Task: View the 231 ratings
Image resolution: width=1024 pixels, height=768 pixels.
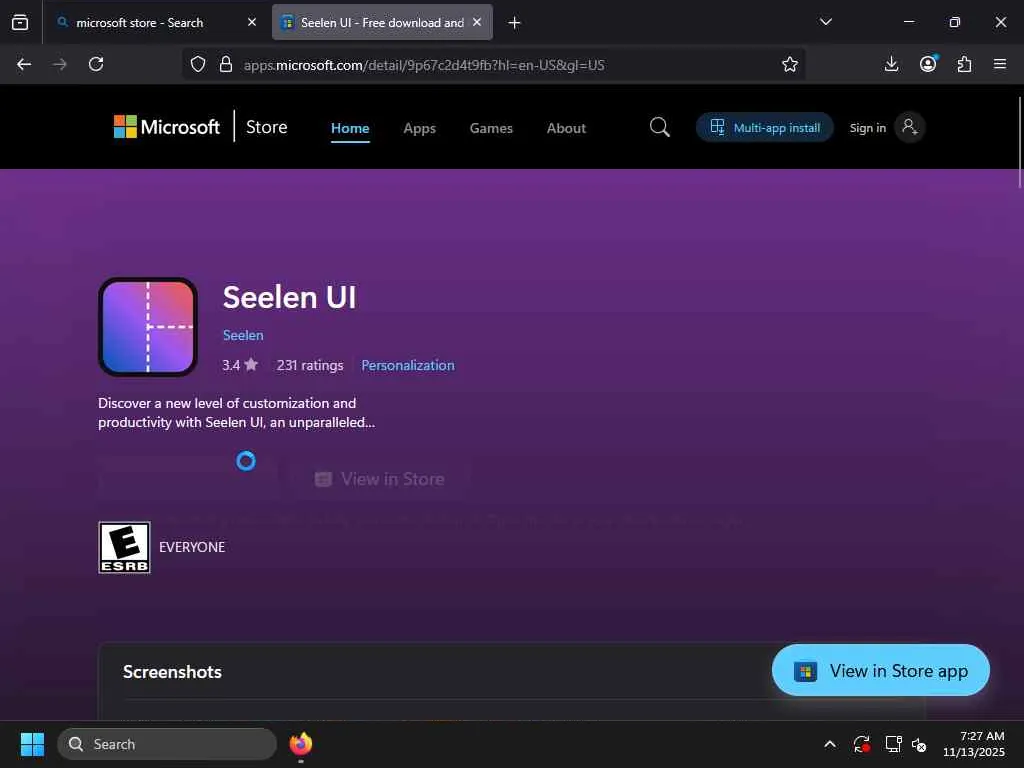Action: point(310,365)
